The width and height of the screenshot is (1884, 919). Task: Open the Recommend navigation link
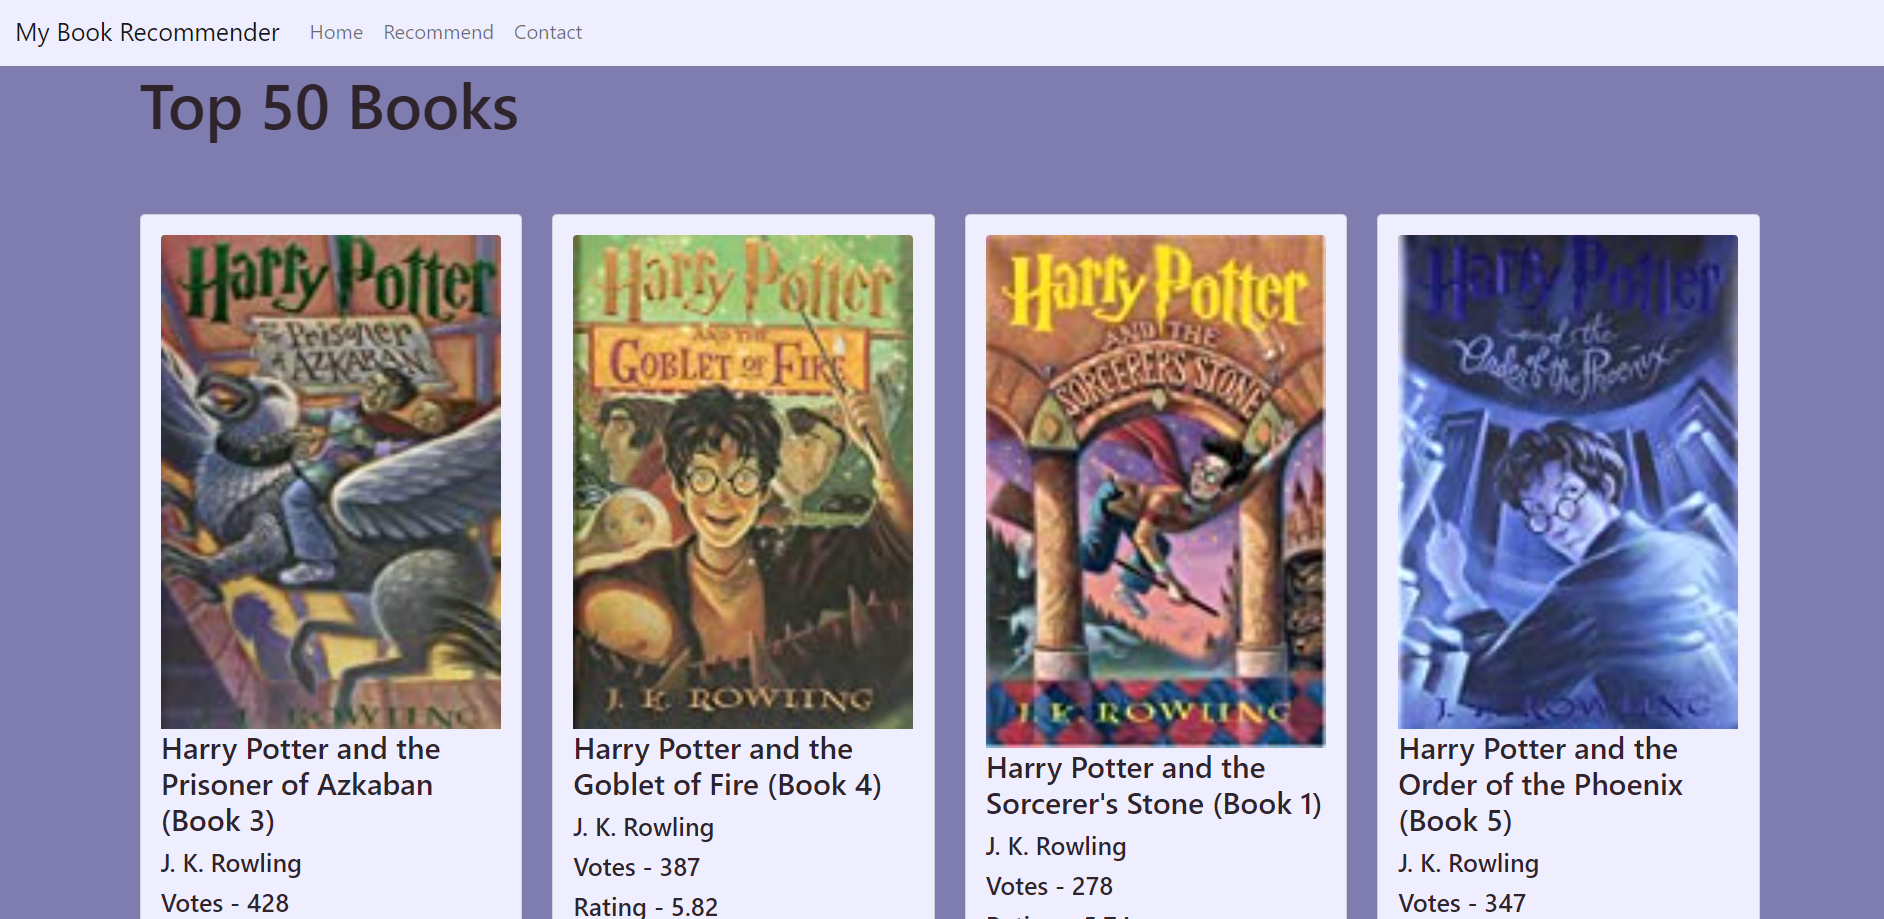[x=438, y=31]
